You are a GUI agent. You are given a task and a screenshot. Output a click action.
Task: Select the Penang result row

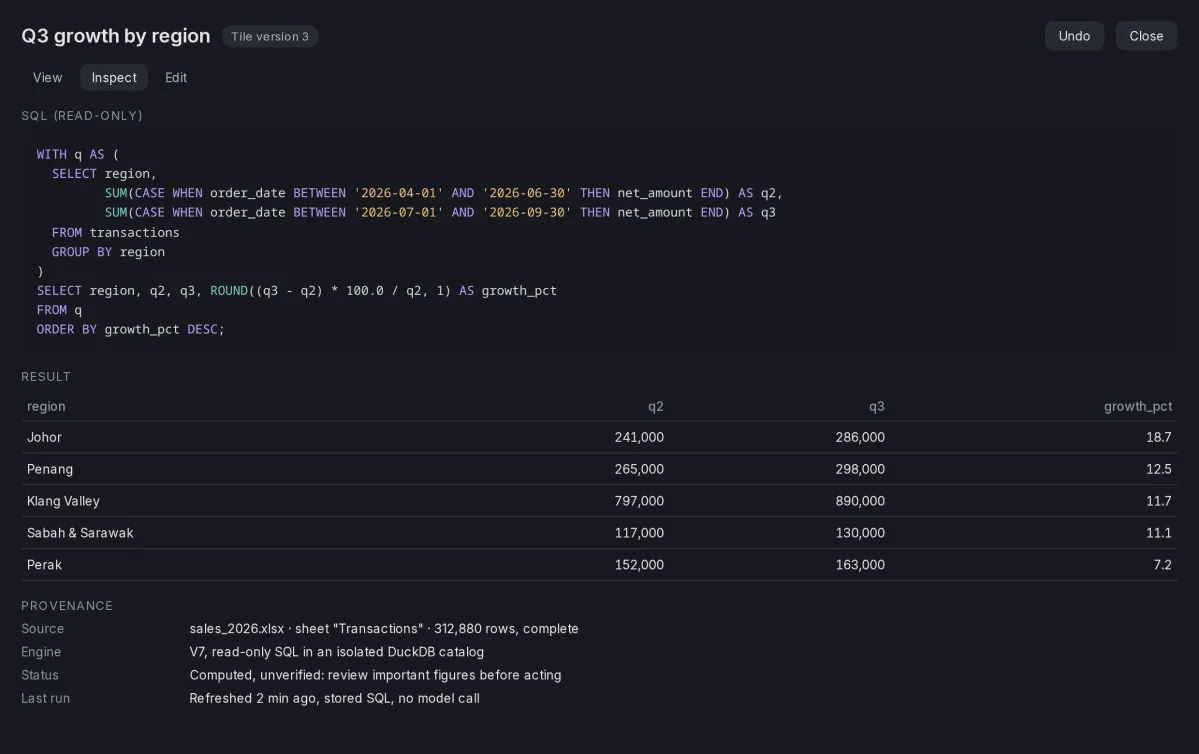600,470
